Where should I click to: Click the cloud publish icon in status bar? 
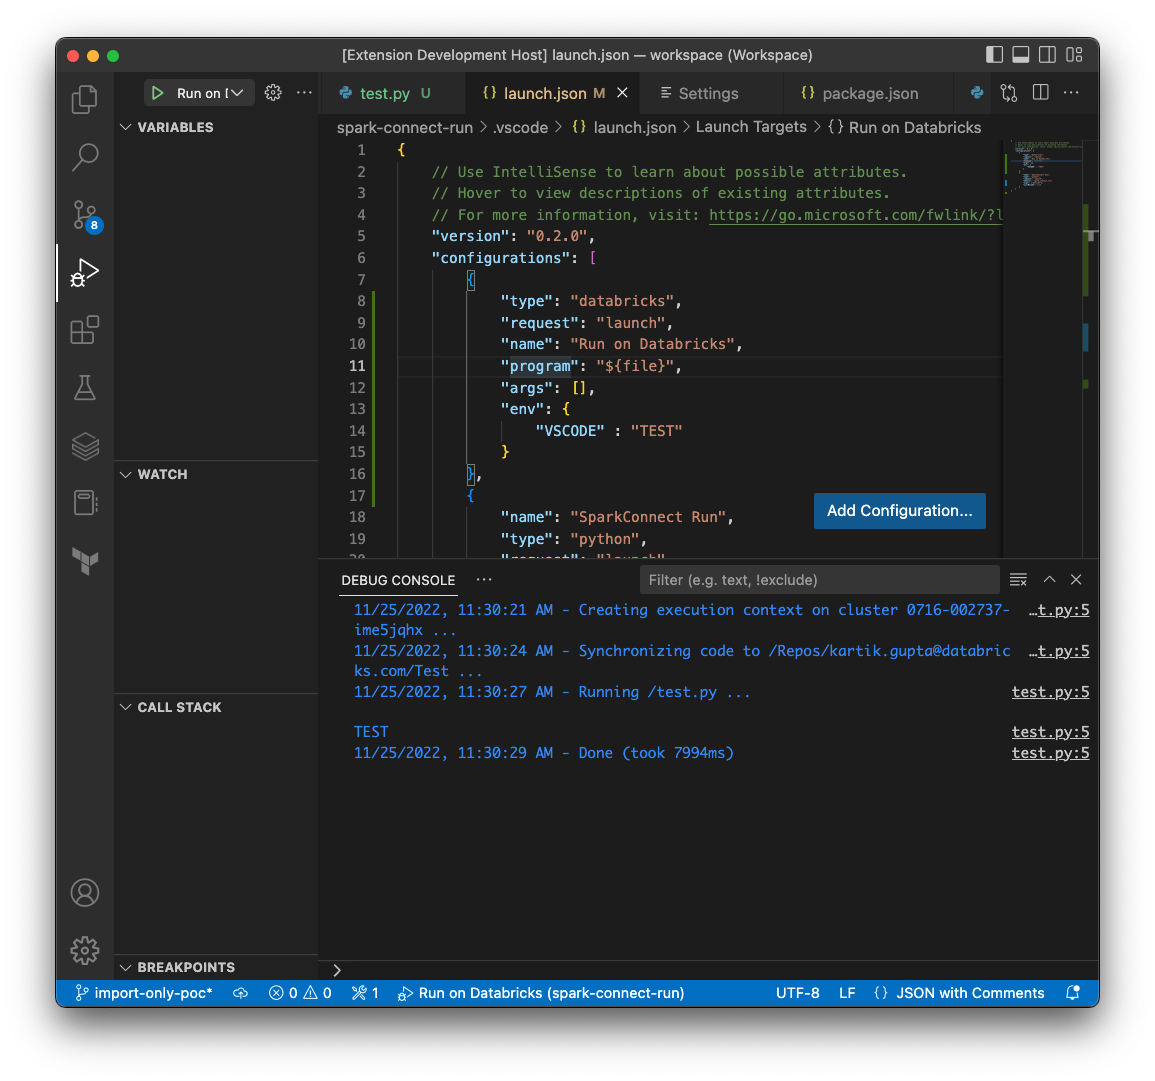(x=240, y=993)
